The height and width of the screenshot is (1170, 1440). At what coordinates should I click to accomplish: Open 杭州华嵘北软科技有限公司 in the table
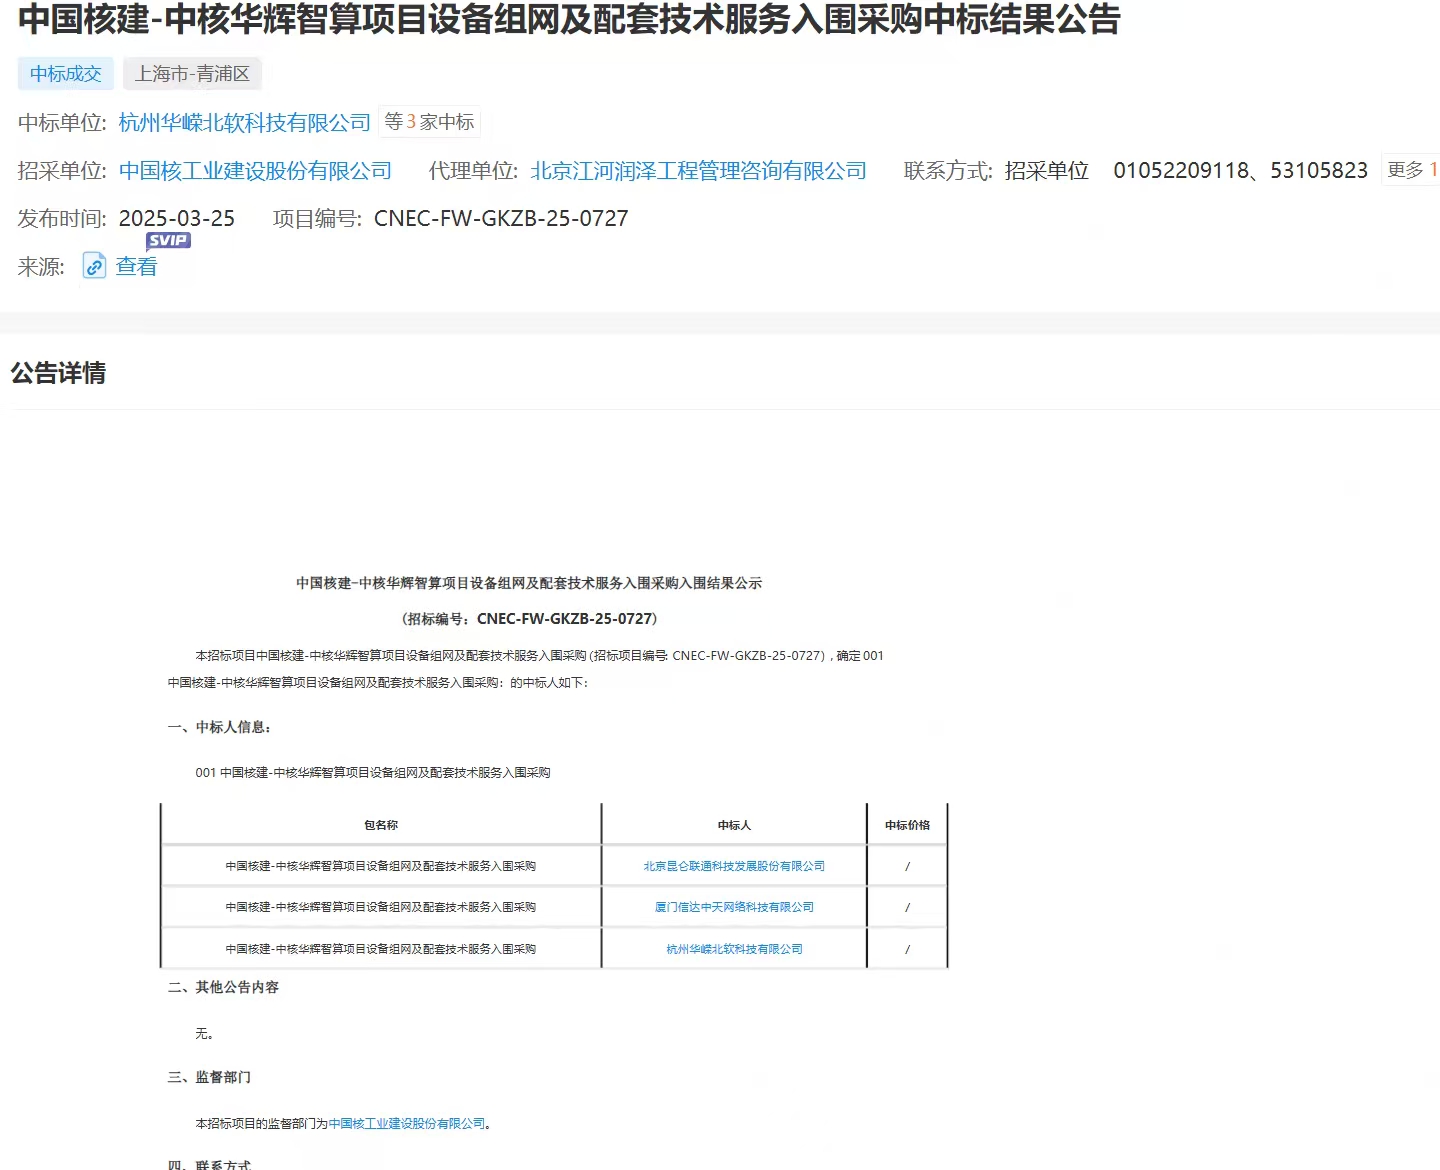coord(734,949)
